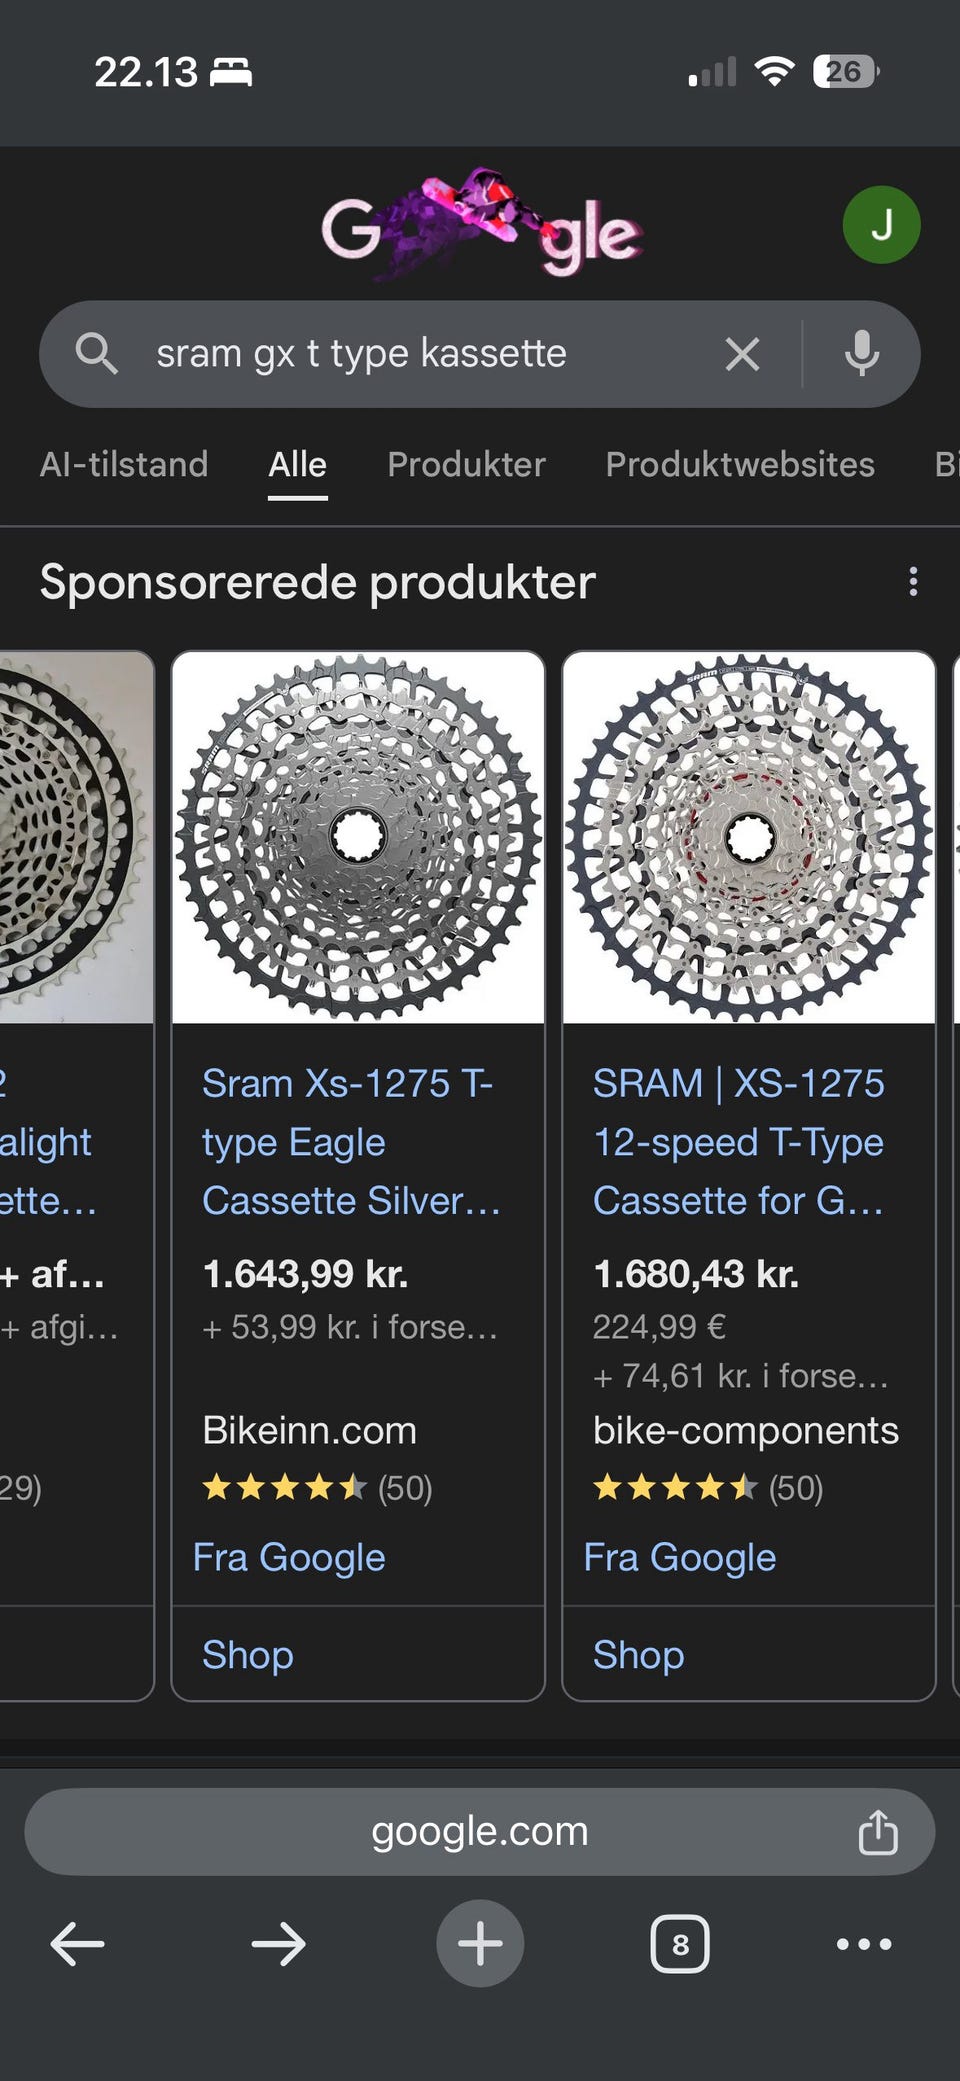Go forward to the next page
Screen dimensions: 960x2081
pyautogui.click(x=278, y=1944)
